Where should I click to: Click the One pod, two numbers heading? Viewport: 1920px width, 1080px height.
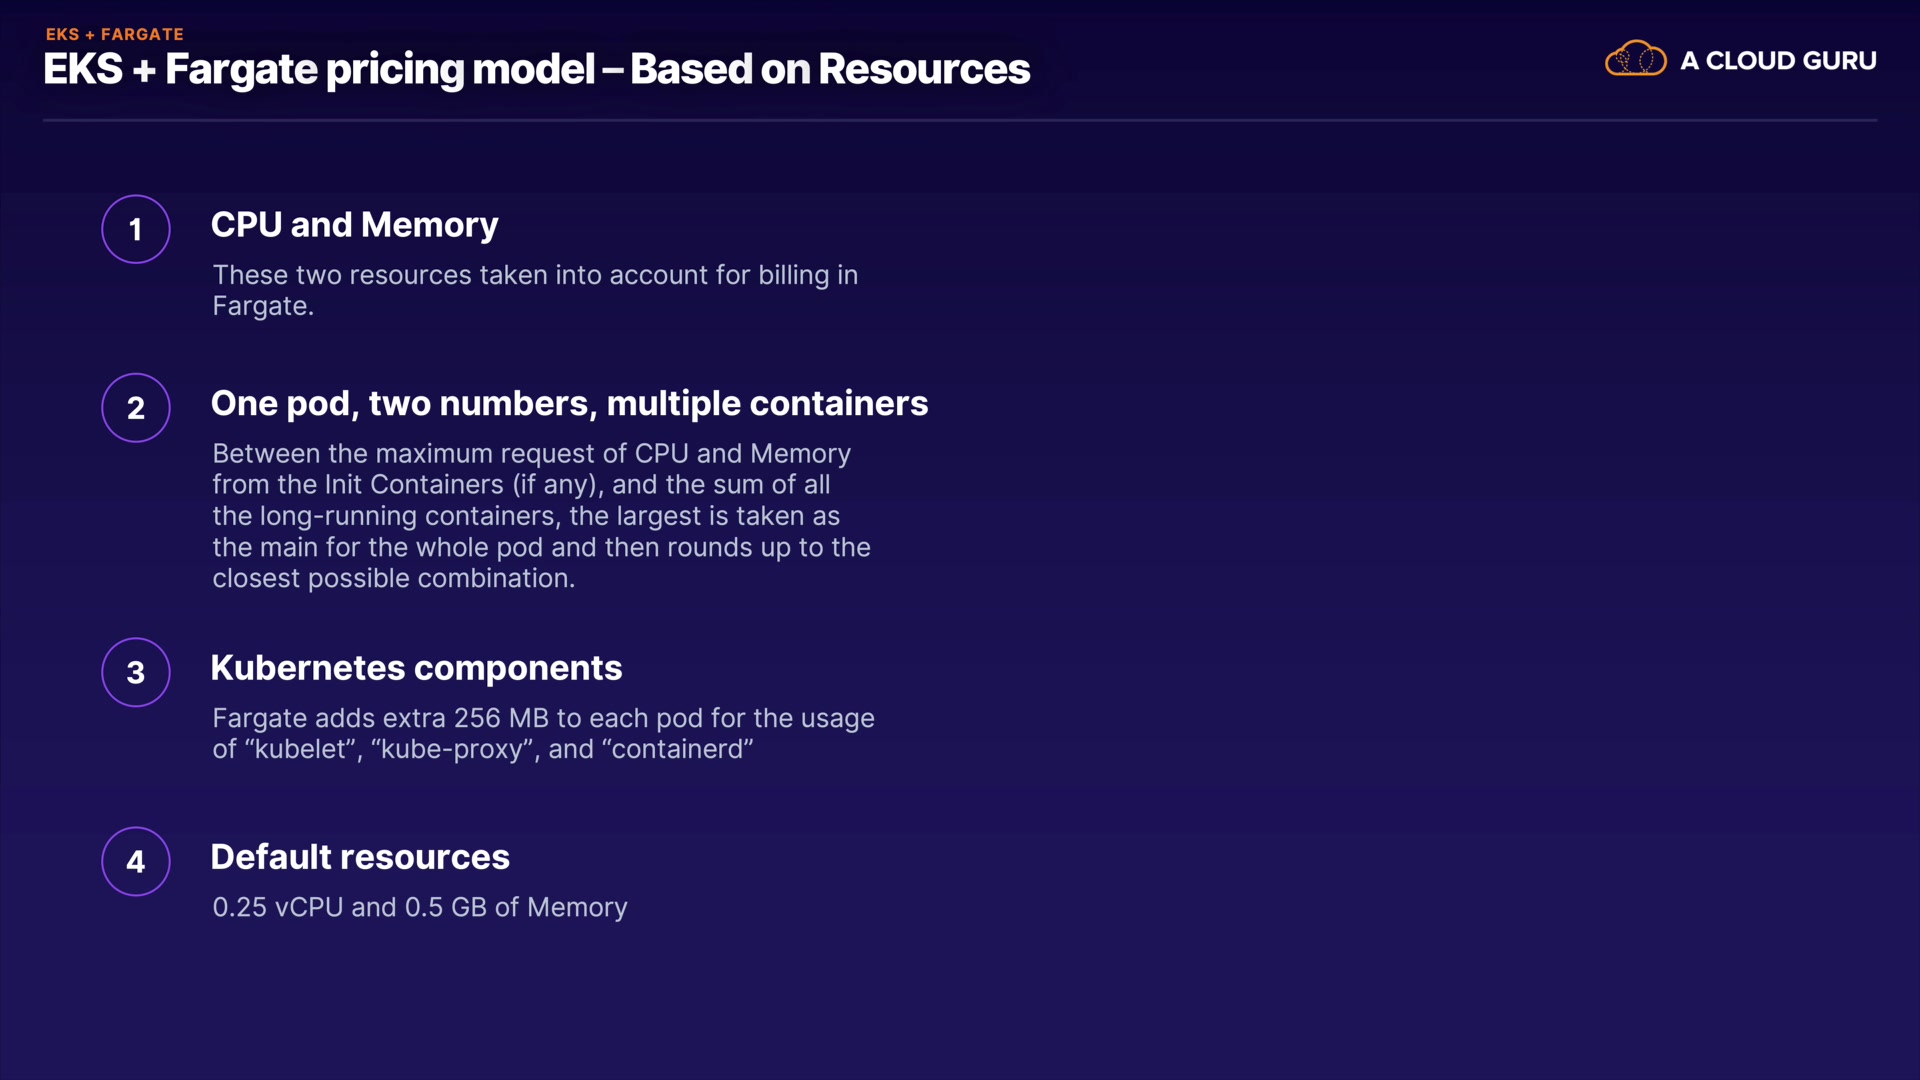[x=569, y=403]
